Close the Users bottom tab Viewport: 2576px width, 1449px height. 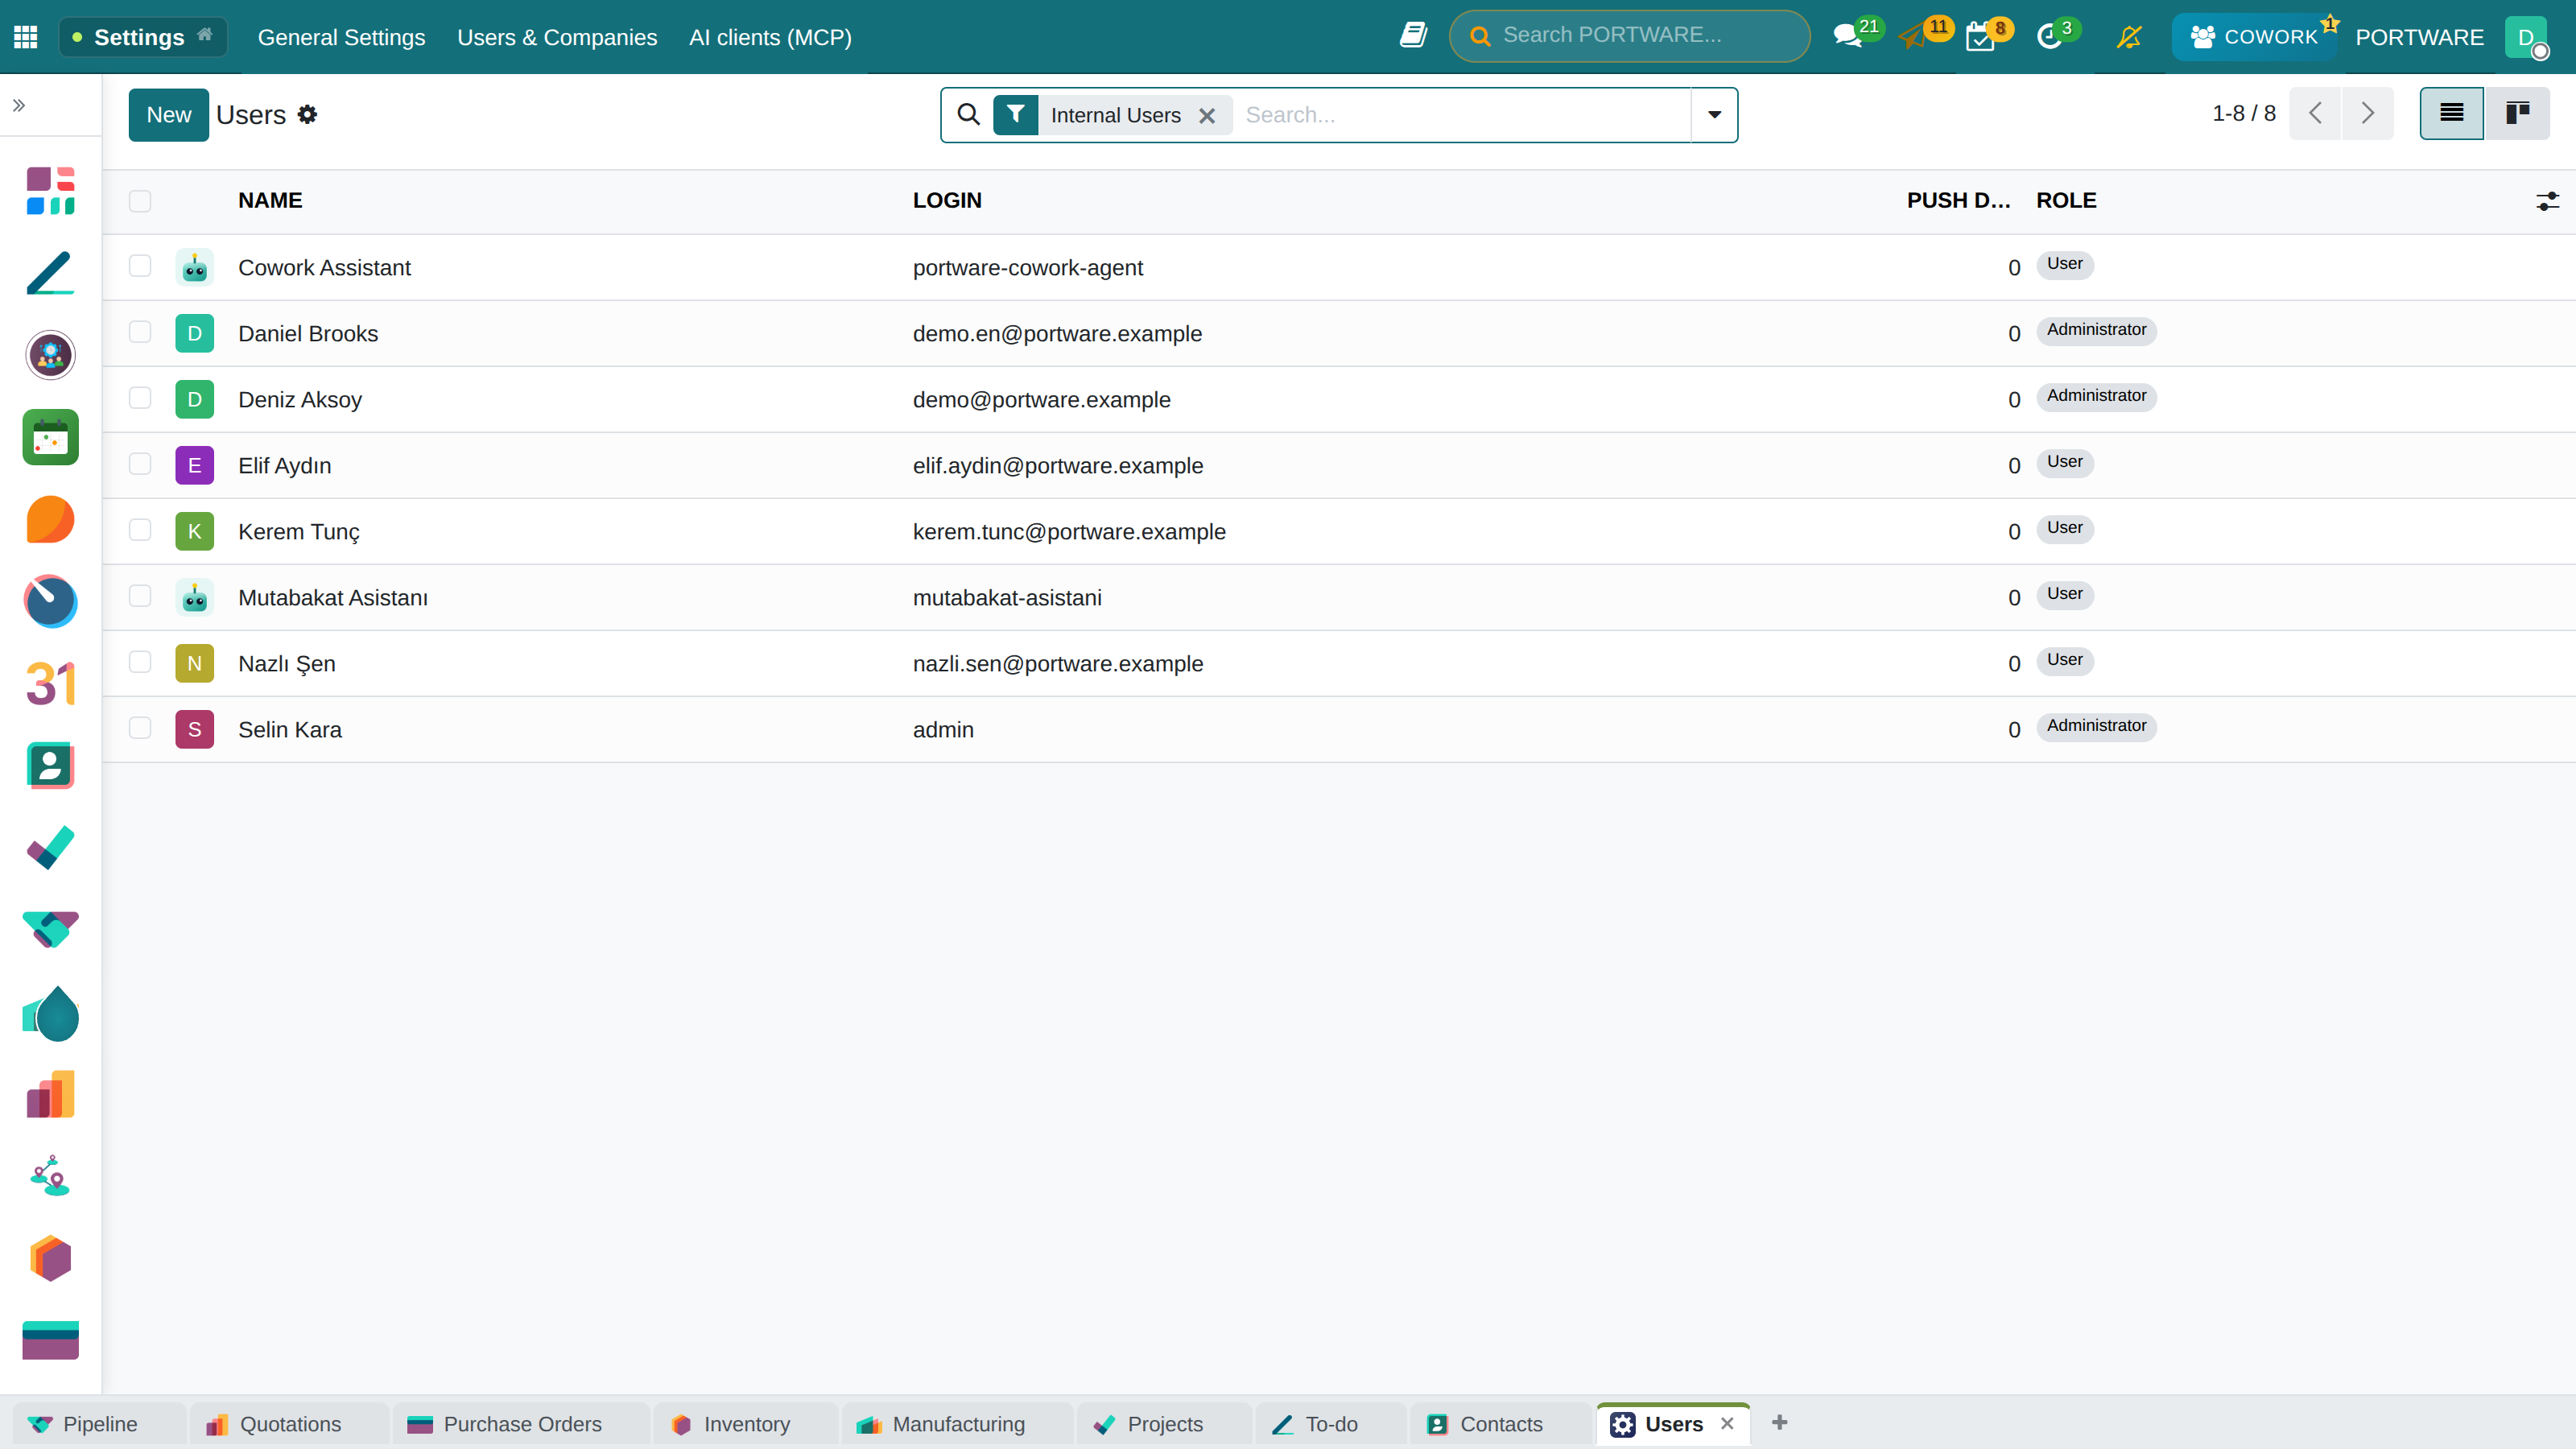click(1727, 1424)
